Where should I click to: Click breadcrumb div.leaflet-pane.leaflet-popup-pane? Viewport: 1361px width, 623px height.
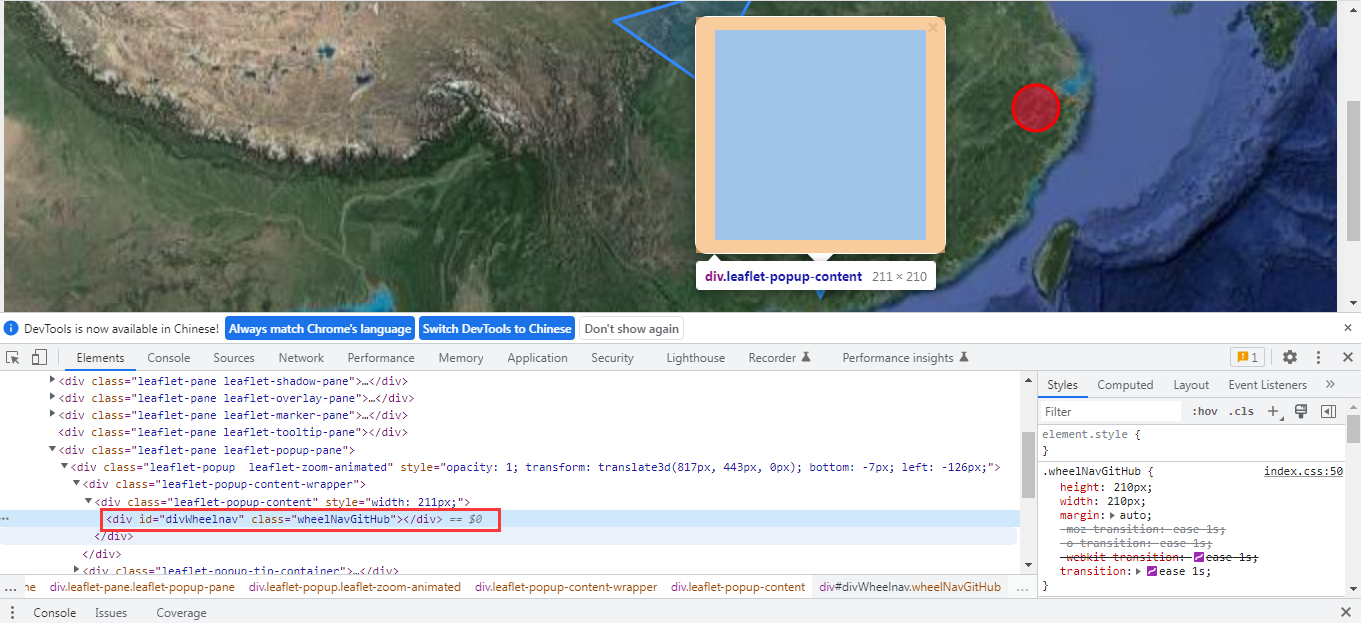click(142, 587)
